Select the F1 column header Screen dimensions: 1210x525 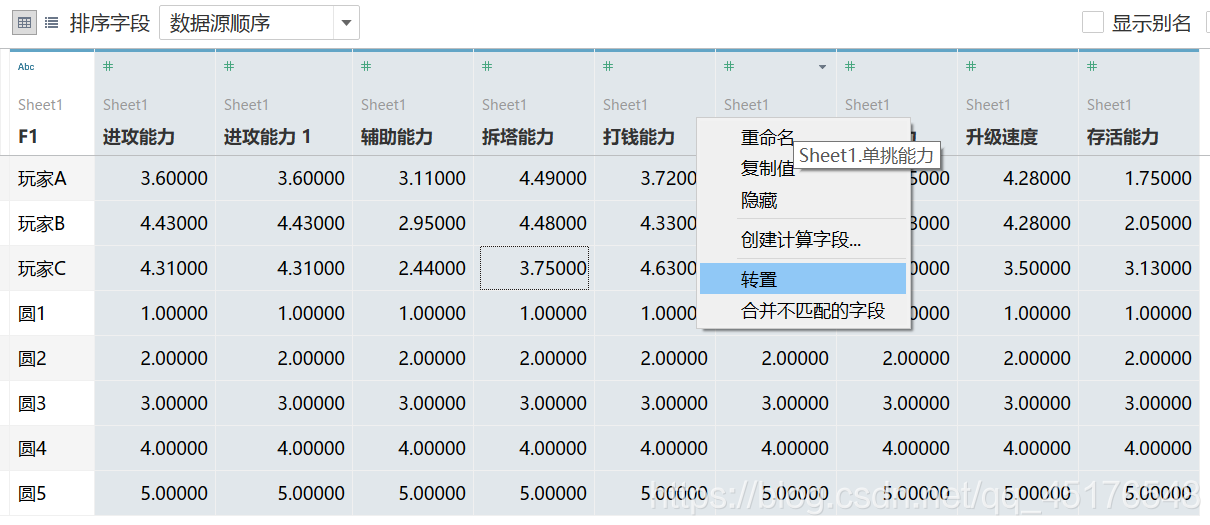pyautogui.click(x=28, y=137)
